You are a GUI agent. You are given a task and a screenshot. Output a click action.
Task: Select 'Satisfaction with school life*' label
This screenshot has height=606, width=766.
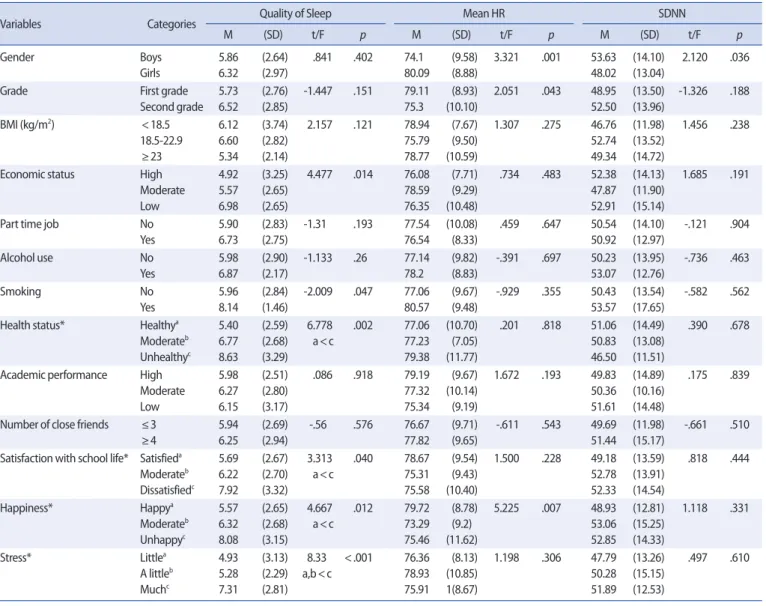pos(64,458)
